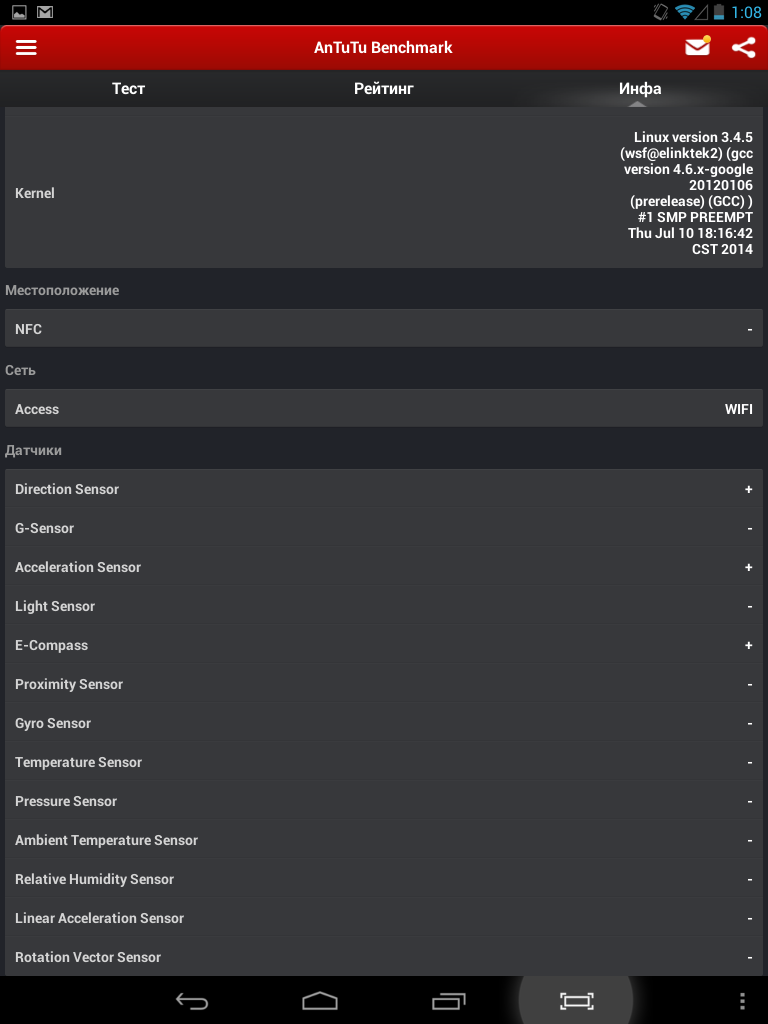This screenshot has width=768, height=1024.
Task: Select the Access WIFI row
Action: point(384,409)
